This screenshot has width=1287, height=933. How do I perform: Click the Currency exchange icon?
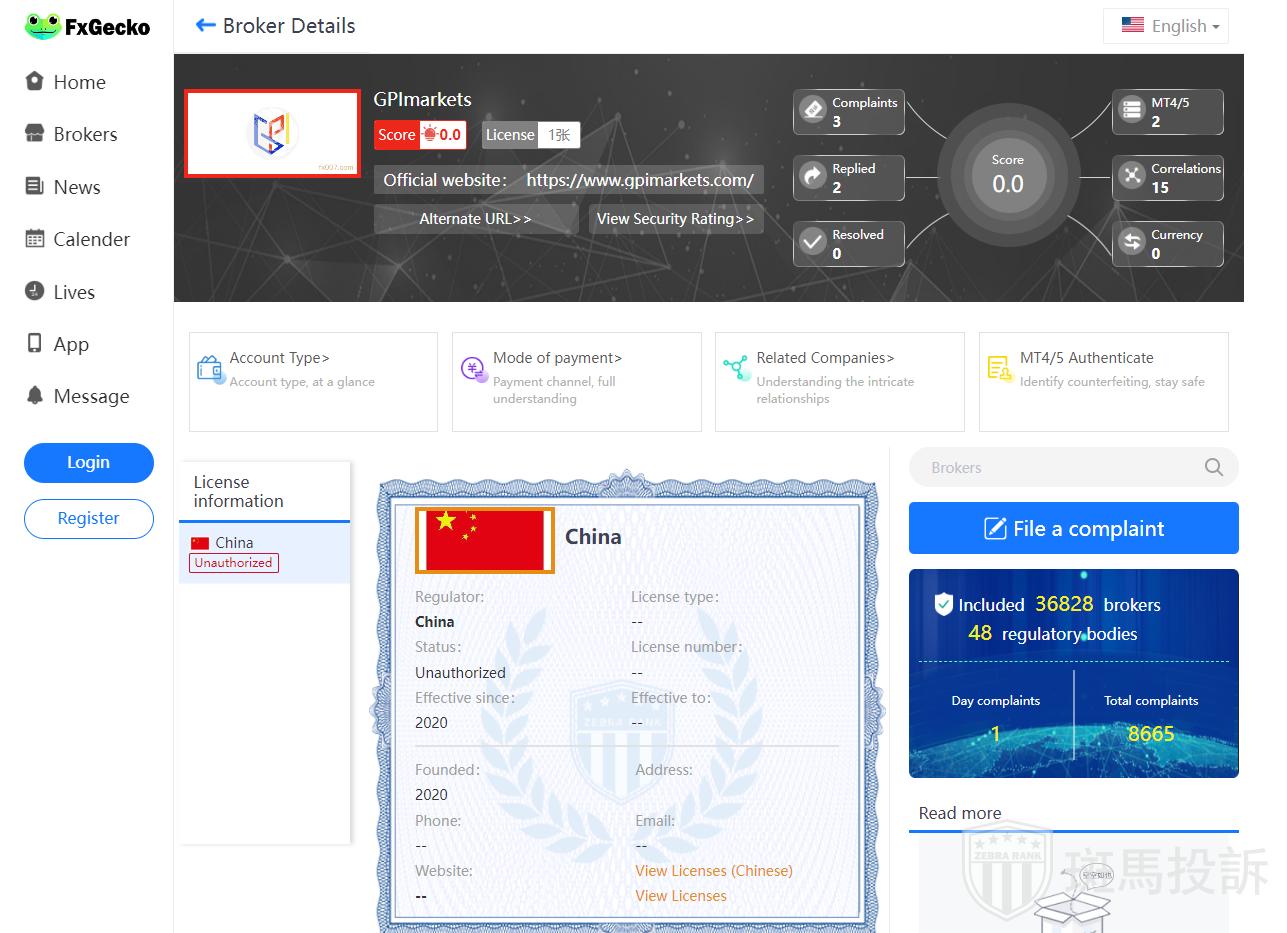point(1132,242)
